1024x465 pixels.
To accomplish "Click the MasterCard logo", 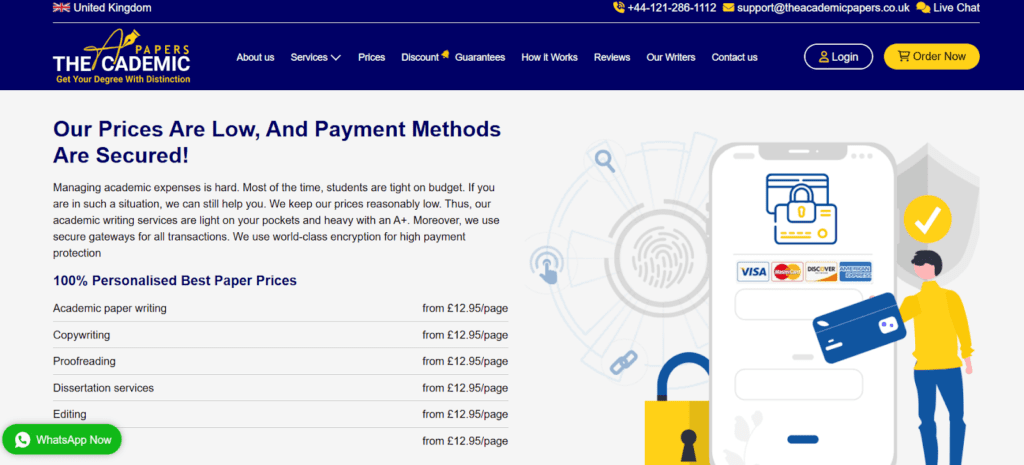I will [x=787, y=272].
